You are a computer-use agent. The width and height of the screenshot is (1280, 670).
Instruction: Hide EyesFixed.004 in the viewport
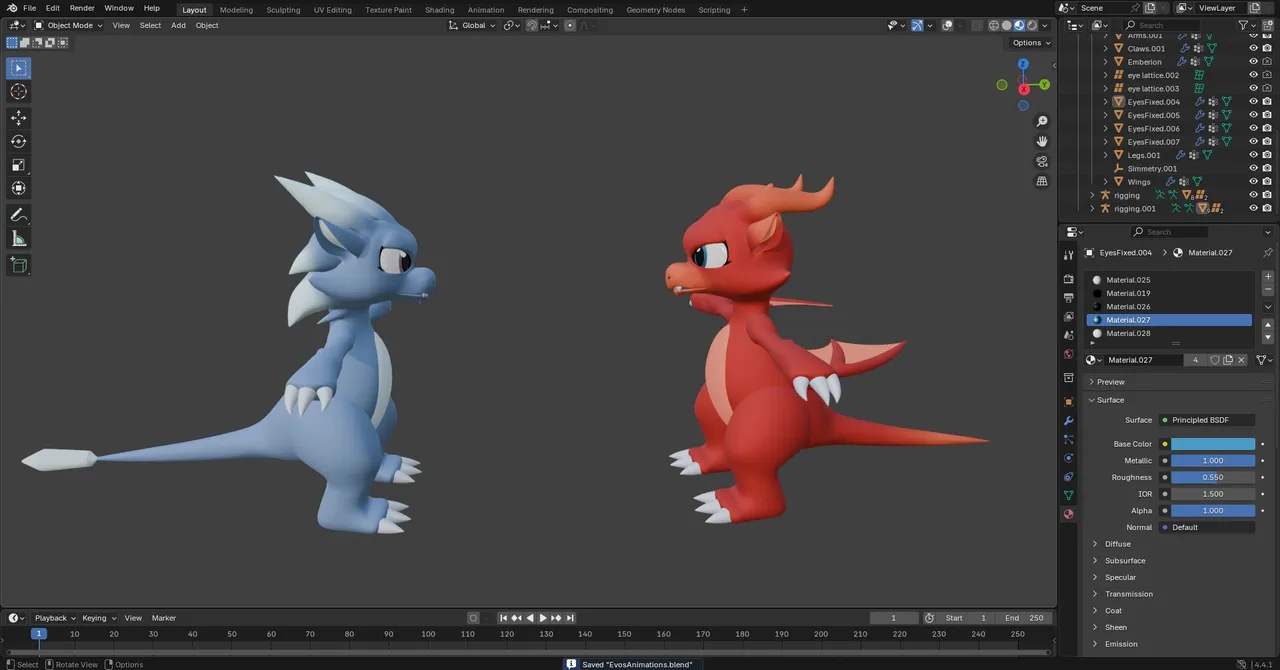pos(1253,102)
